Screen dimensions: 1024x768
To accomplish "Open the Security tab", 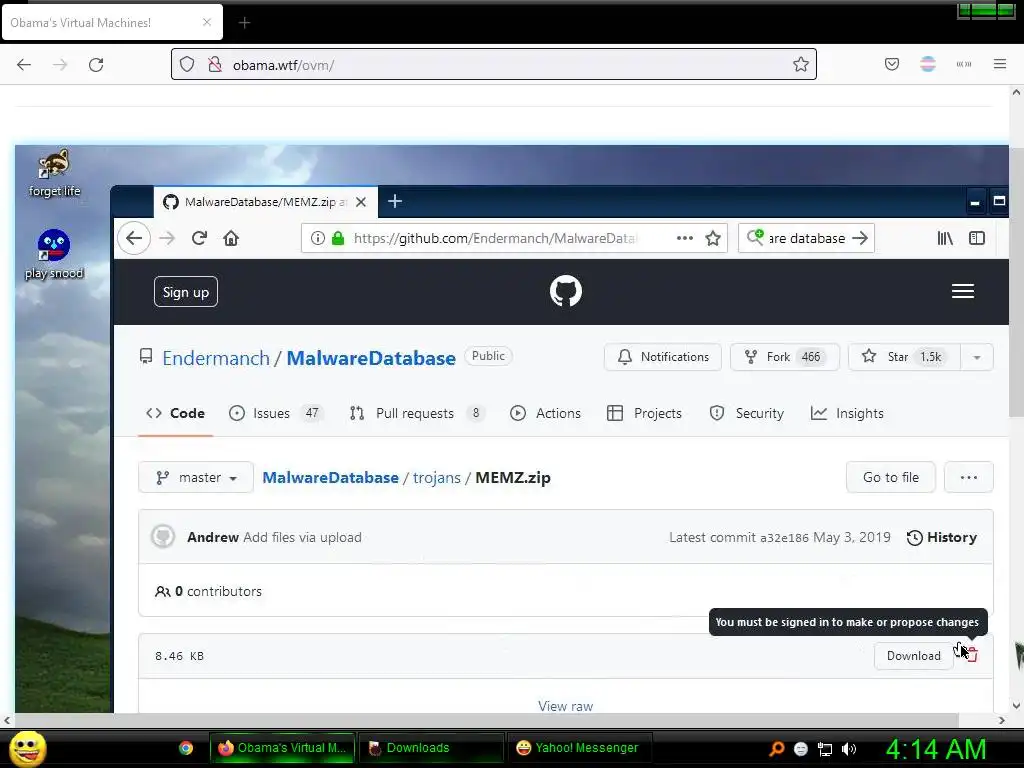I will point(746,413).
